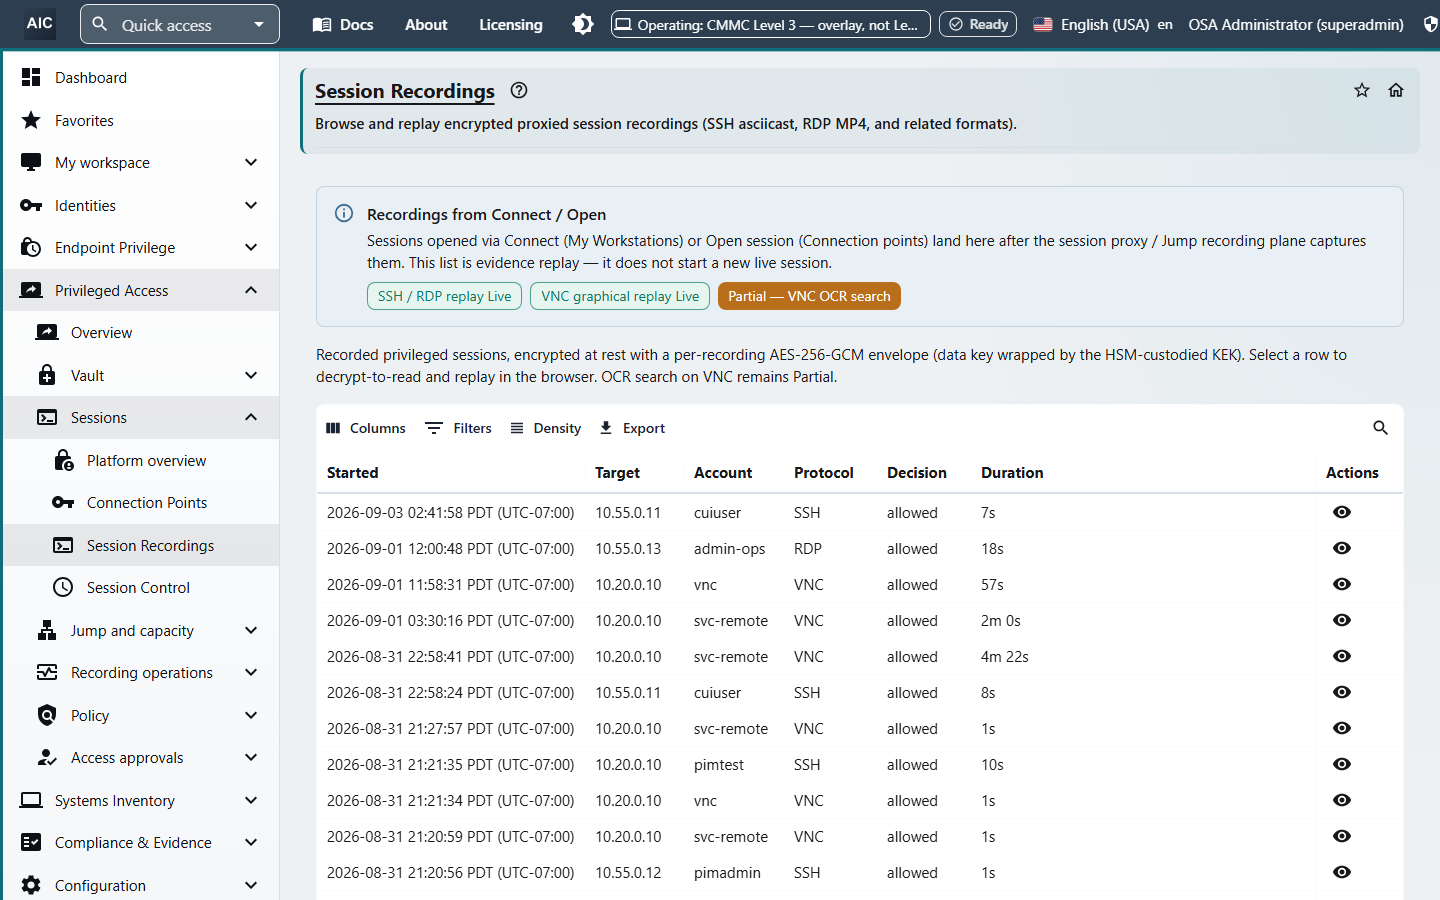1440x900 pixels.
Task: Click the AIC logo in header
Action: 40,23
